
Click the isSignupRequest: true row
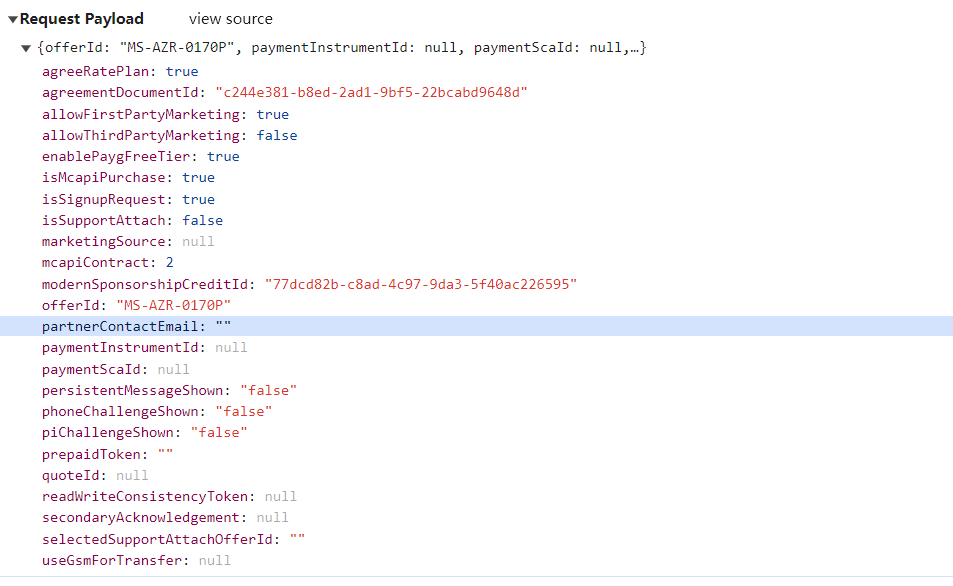[128, 199]
